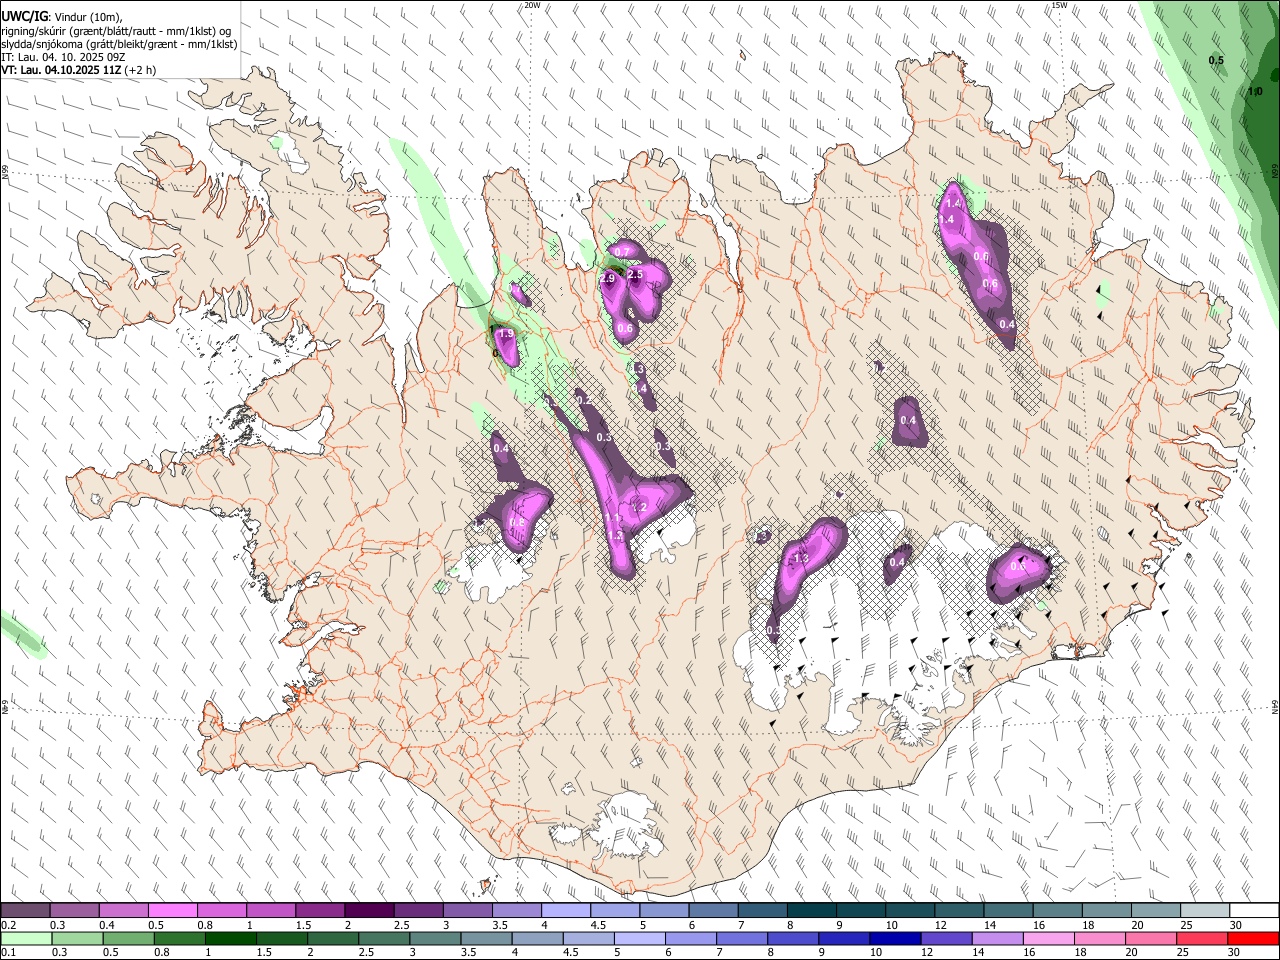Click the snow legend swatch from 12 to 14

coord(959,910)
